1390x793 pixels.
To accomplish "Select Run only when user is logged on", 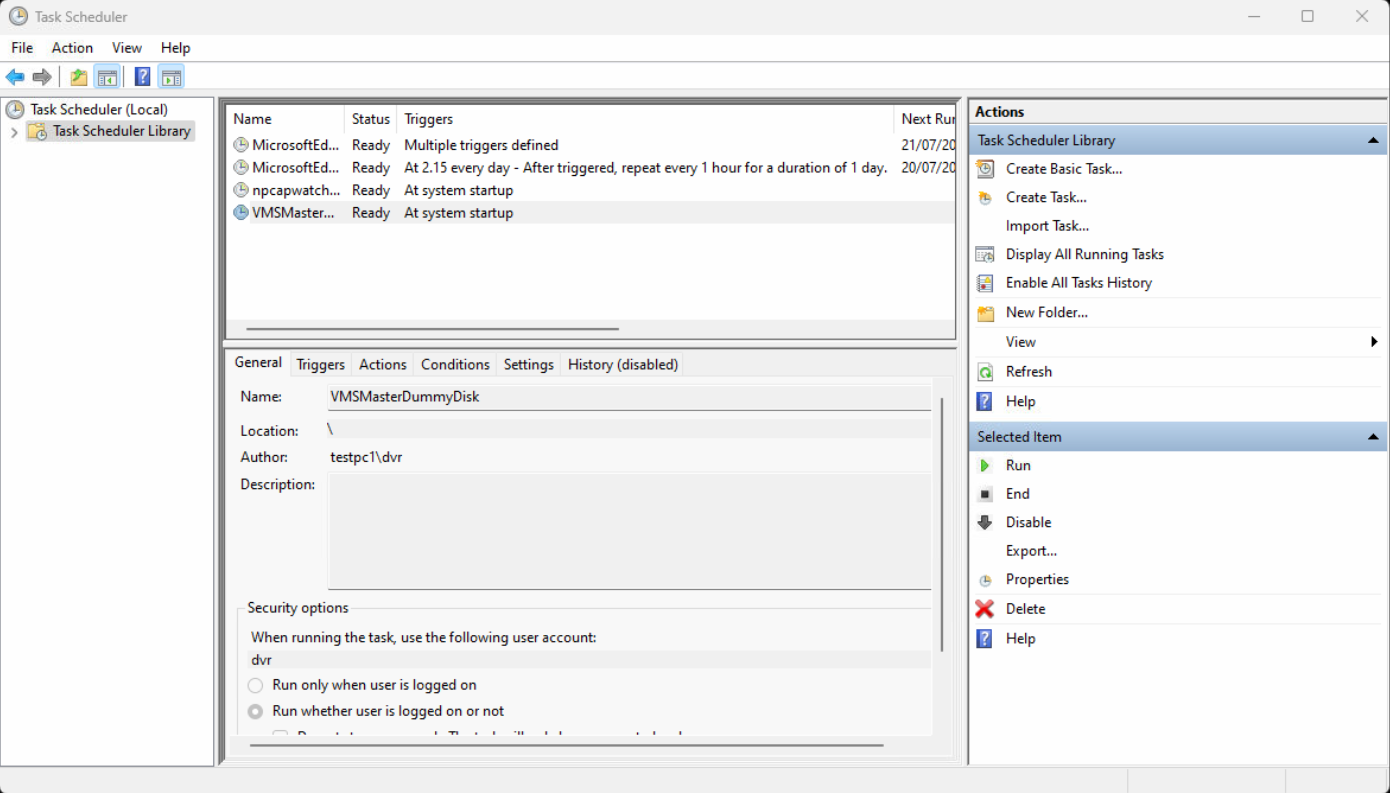I will 255,685.
